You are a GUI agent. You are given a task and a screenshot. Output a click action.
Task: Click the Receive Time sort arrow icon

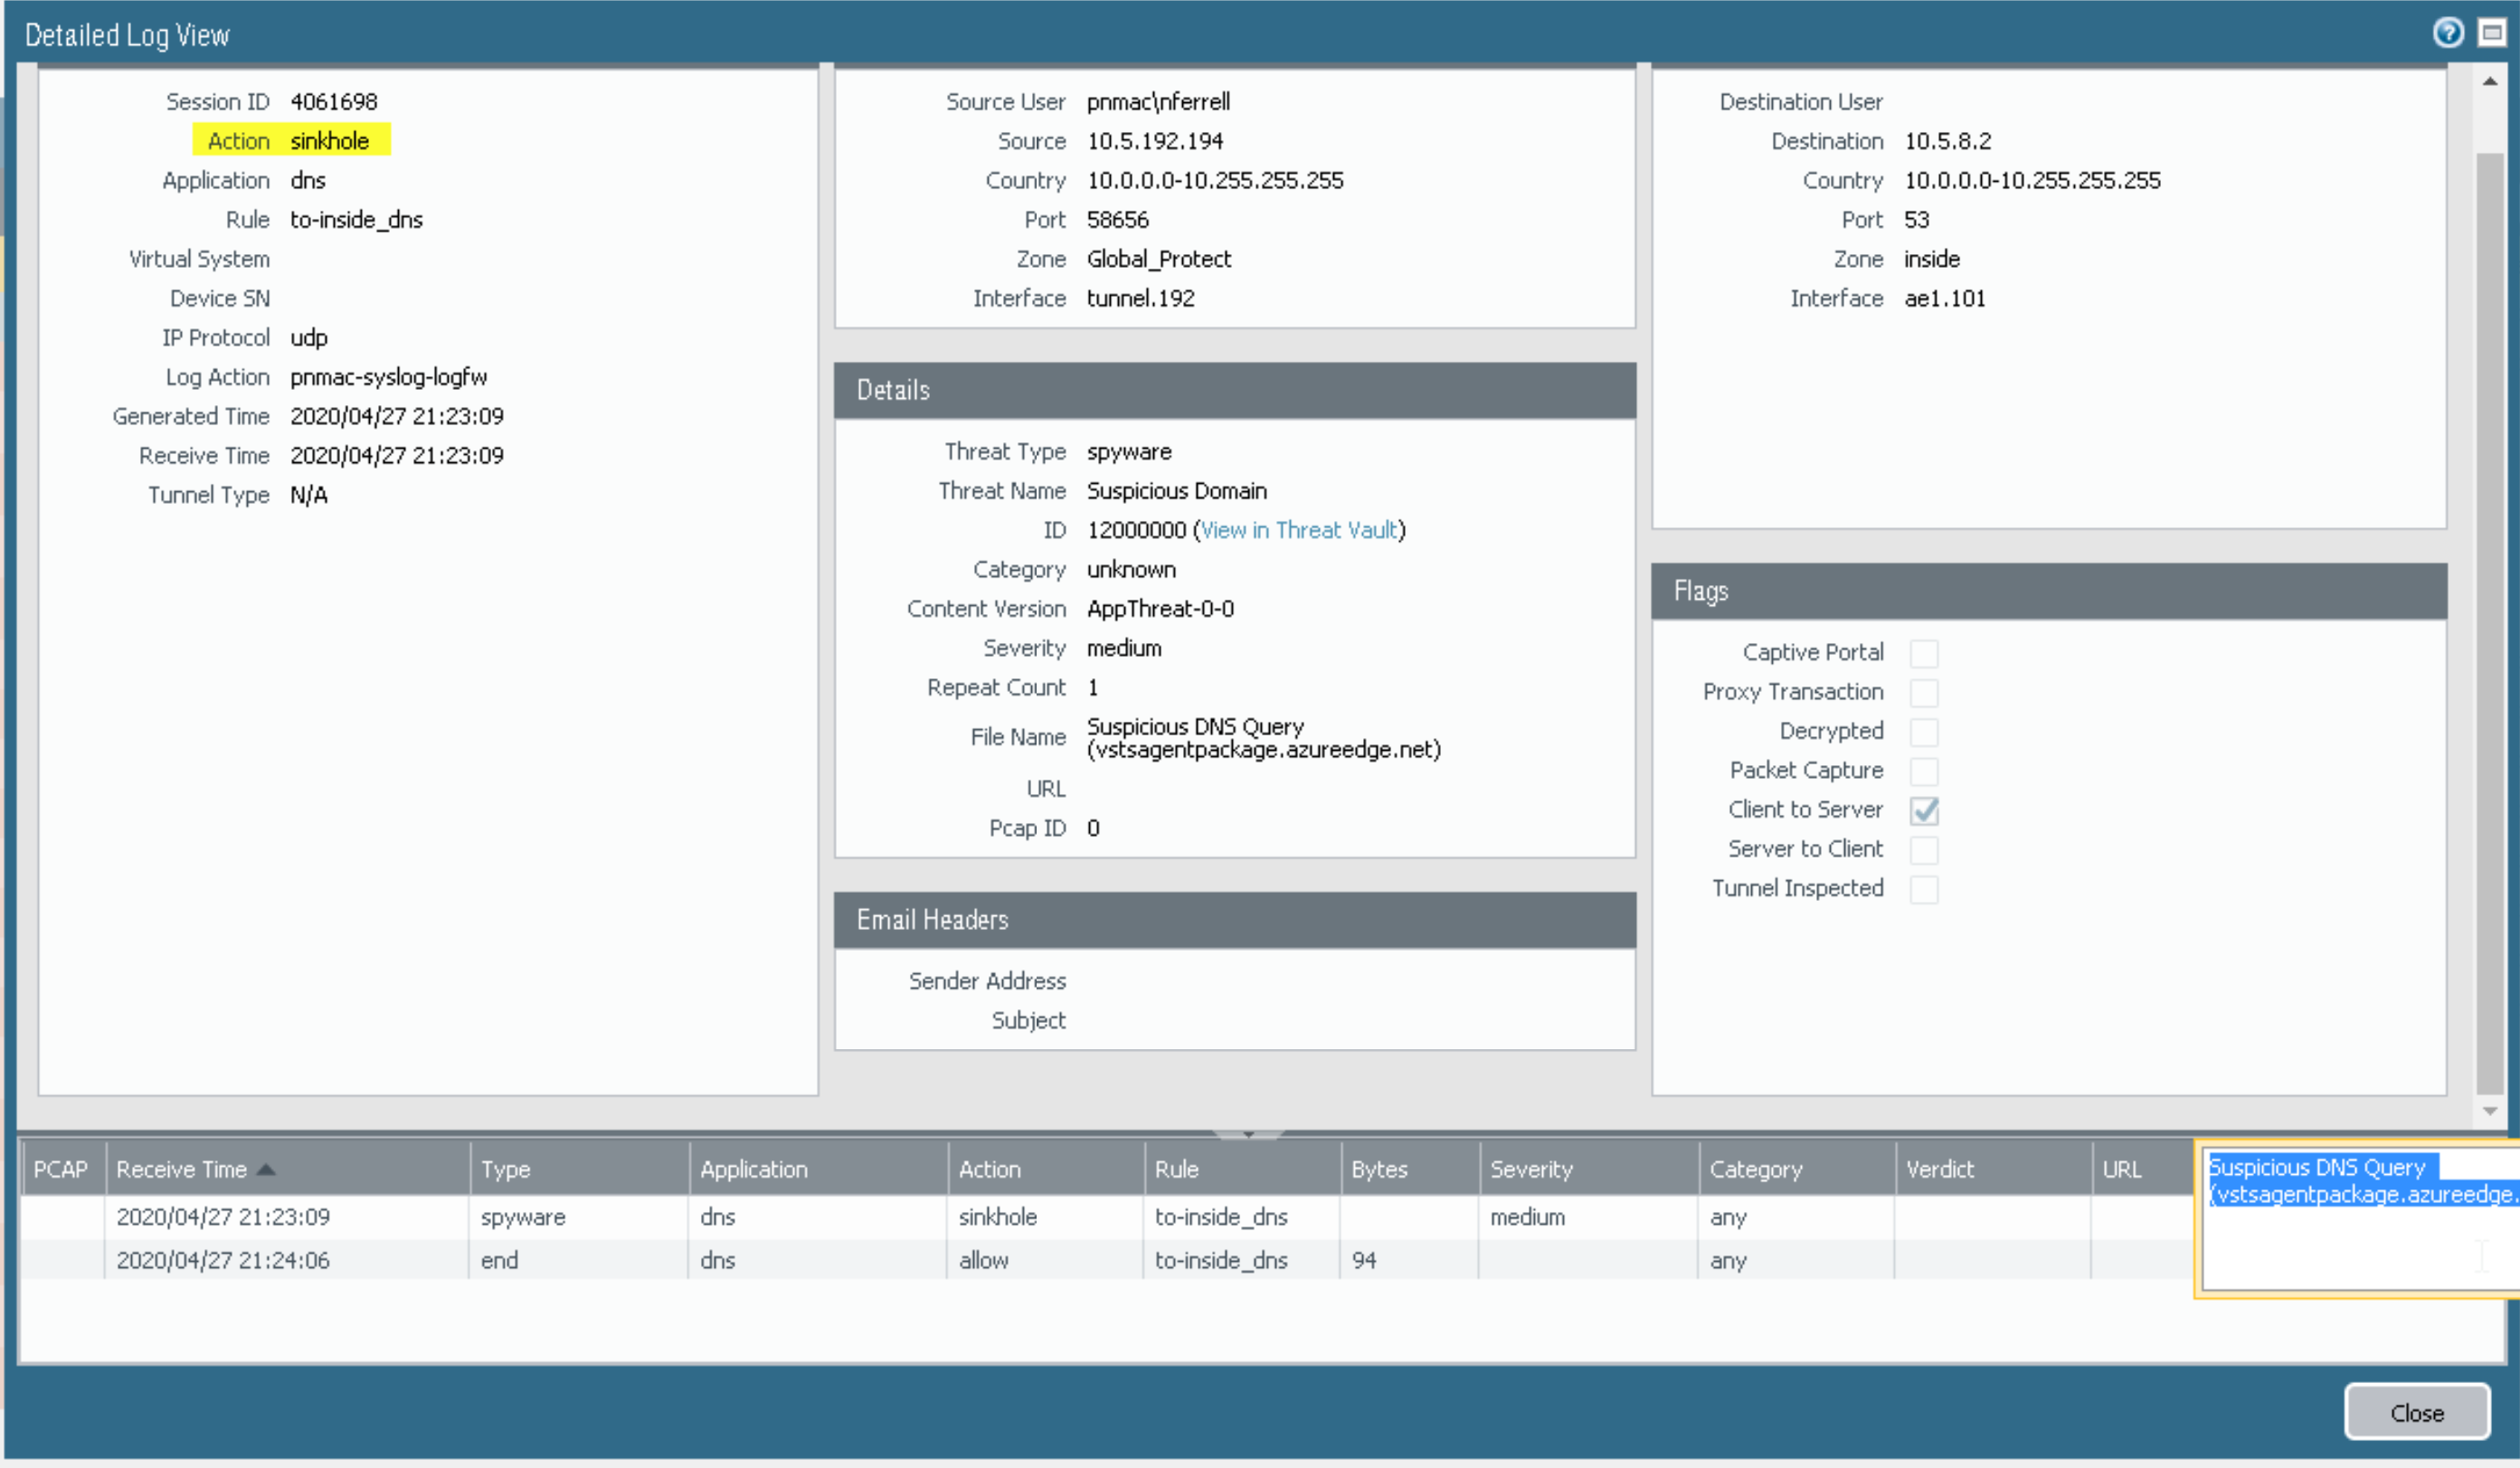[x=266, y=1169]
